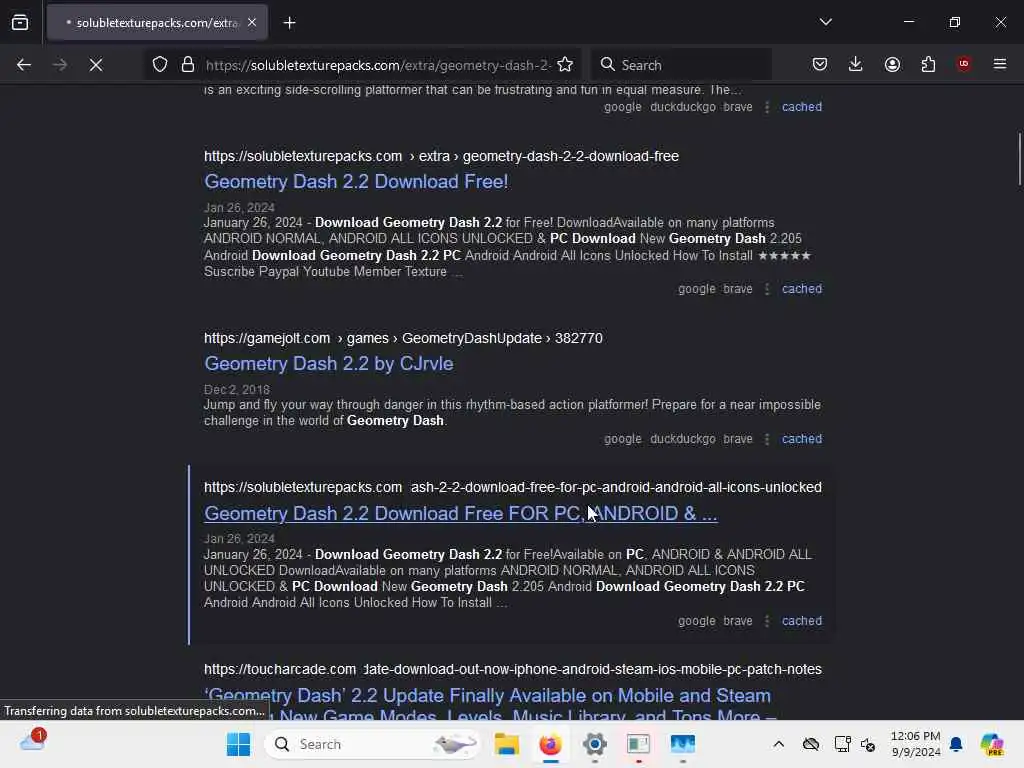The width and height of the screenshot is (1024, 768).
Task: Open Windows Start menu
Action: (x=238, y=744)
